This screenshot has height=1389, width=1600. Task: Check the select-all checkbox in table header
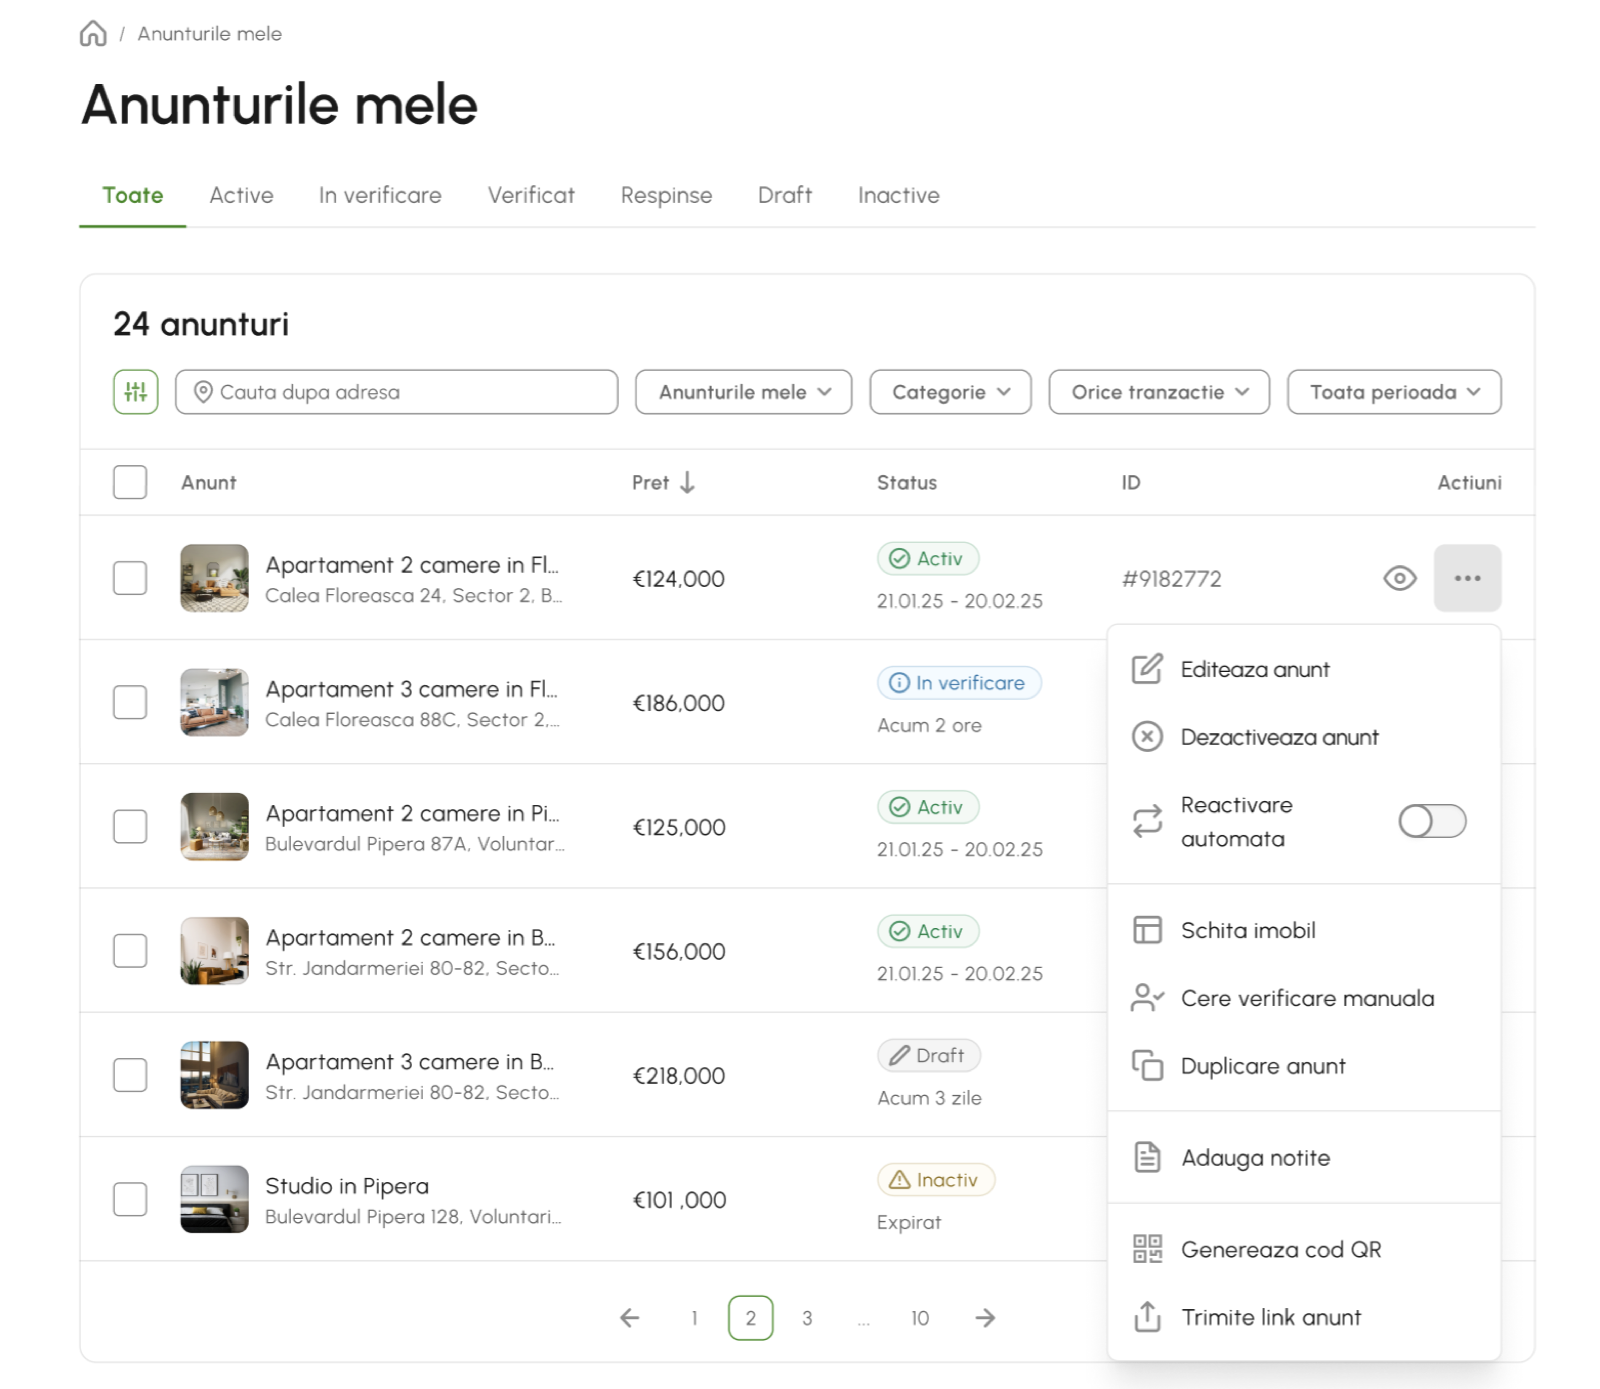(x=130, y=482)
